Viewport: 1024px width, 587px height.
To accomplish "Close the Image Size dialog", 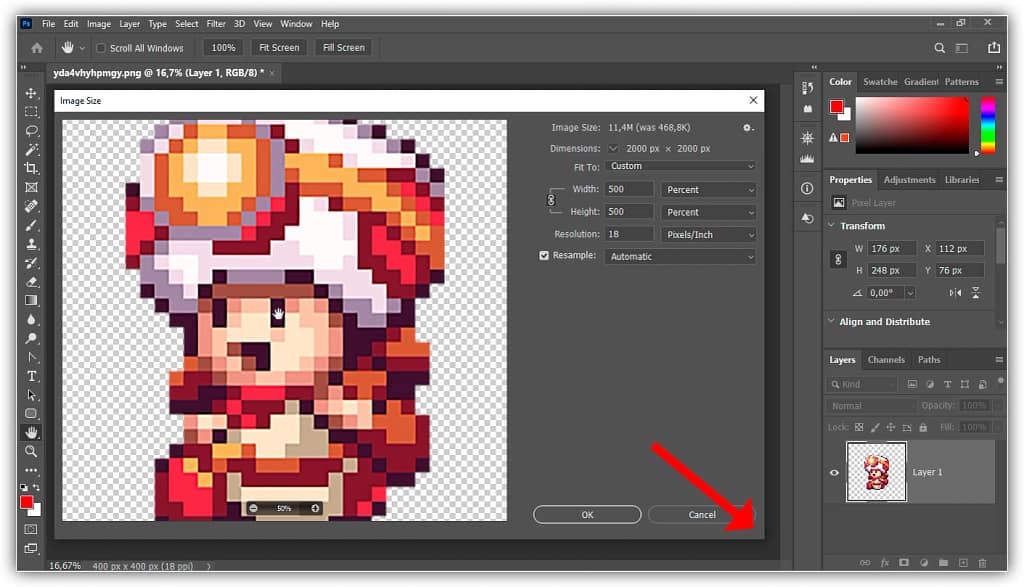I will tap(753, 100).
